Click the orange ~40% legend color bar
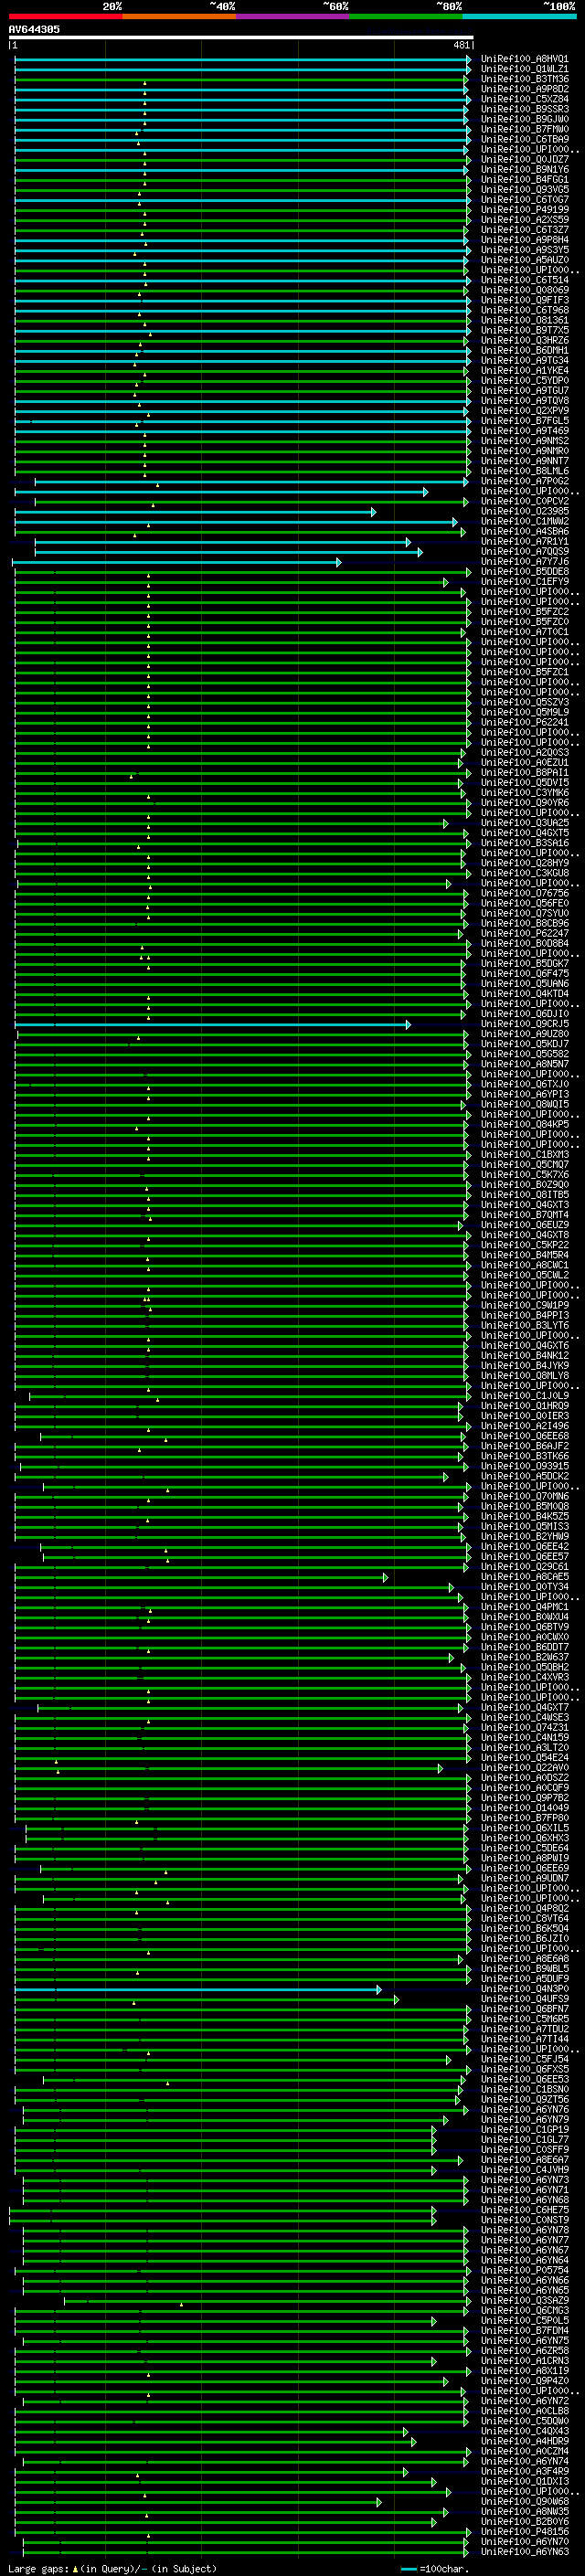This screenshot has height=2576, width=585. 179,16
